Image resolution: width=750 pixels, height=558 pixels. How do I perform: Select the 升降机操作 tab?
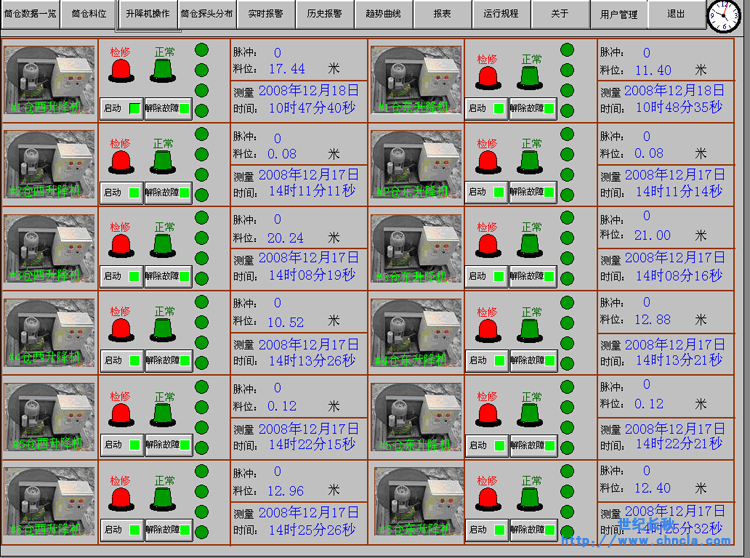coord(148,14)
